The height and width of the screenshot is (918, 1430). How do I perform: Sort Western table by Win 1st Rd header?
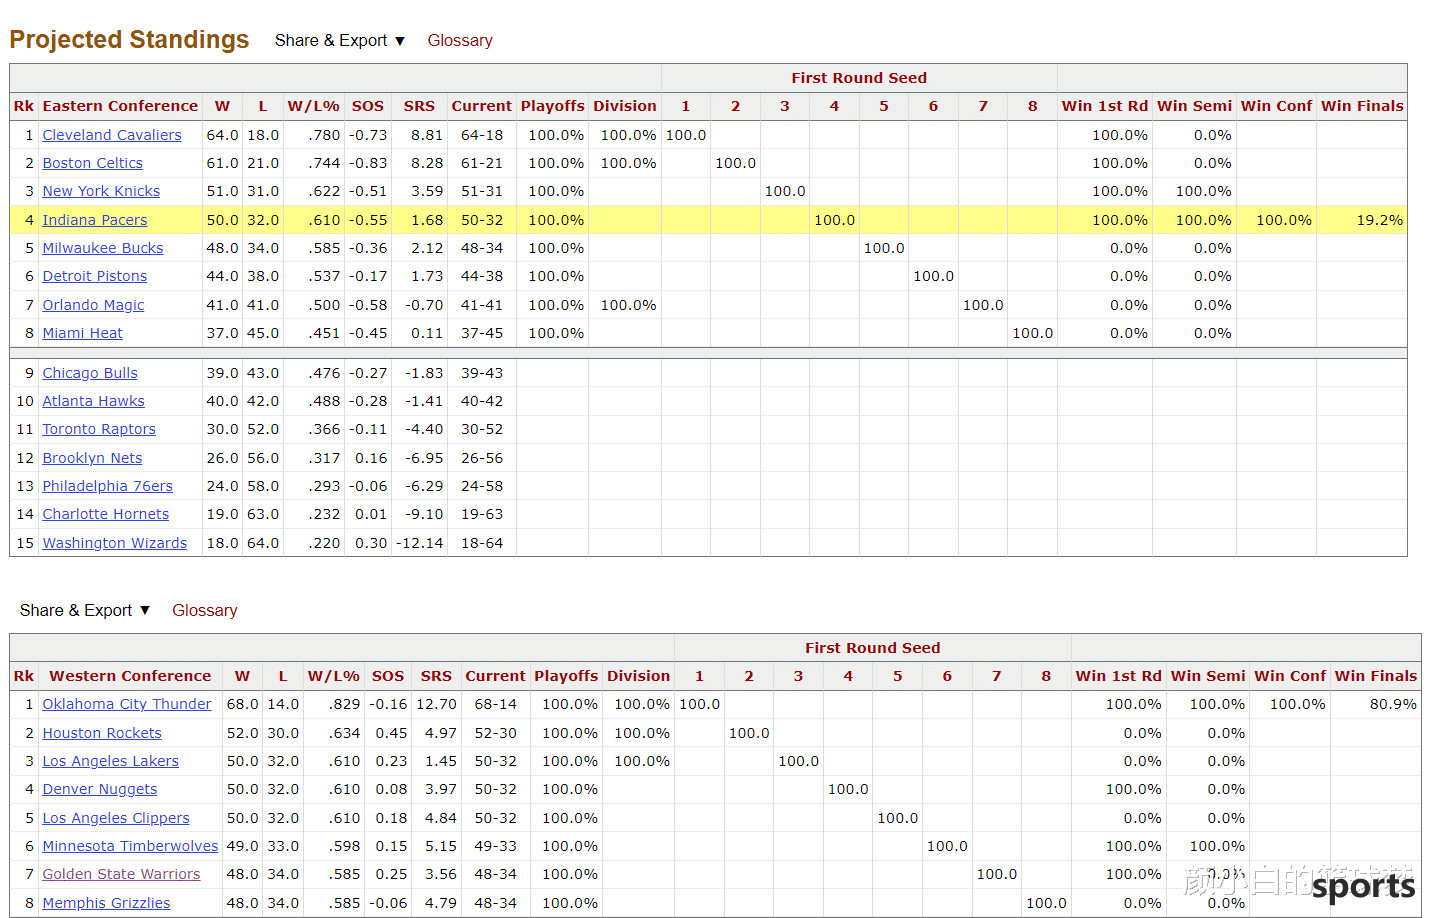[1119, 676]
